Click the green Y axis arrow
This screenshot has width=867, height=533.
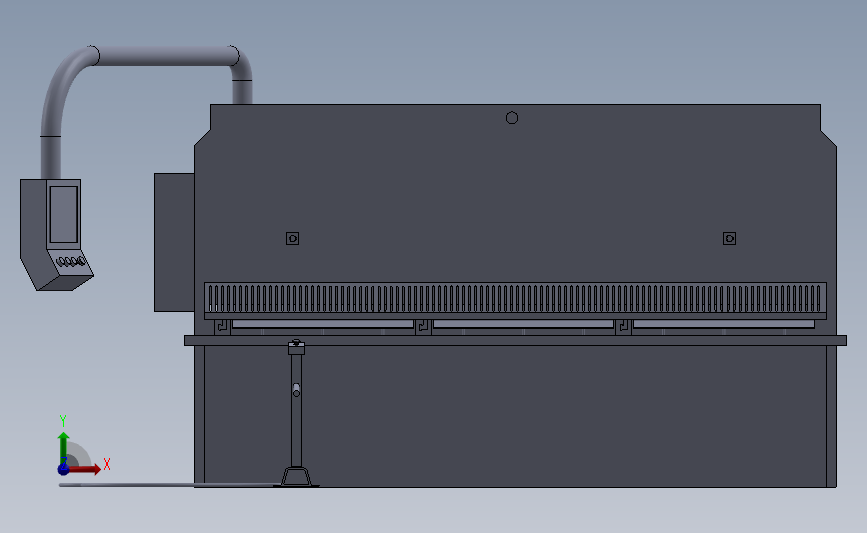[64, 449]
